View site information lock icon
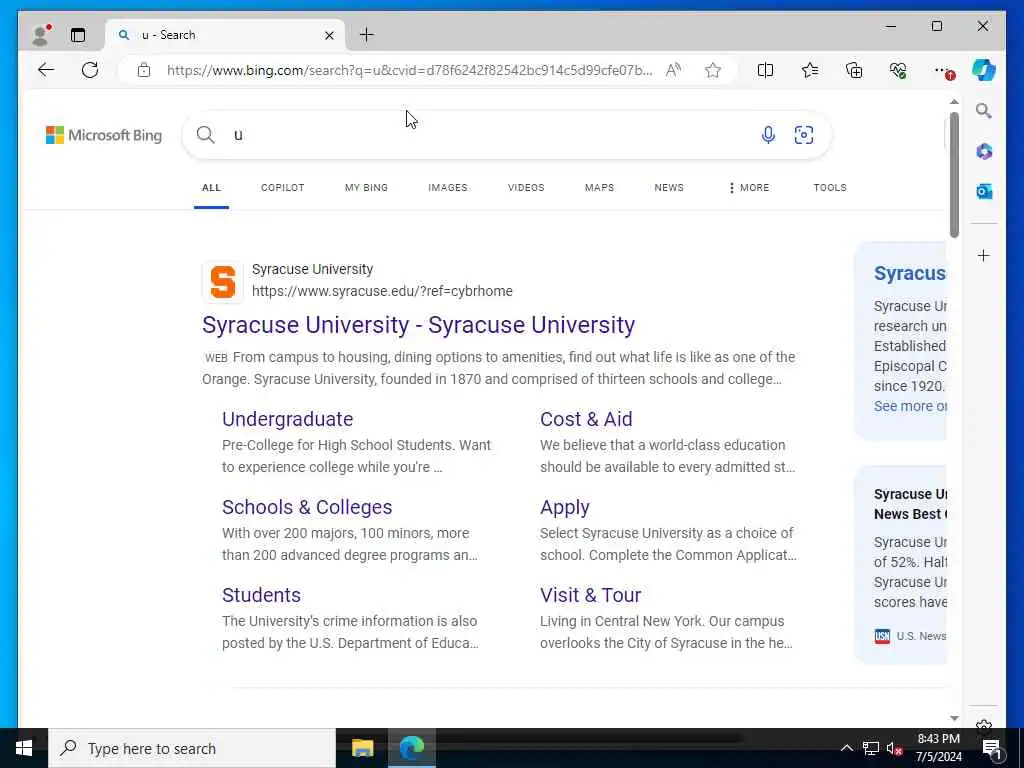1024x768 pixels. tap(144, 70)
